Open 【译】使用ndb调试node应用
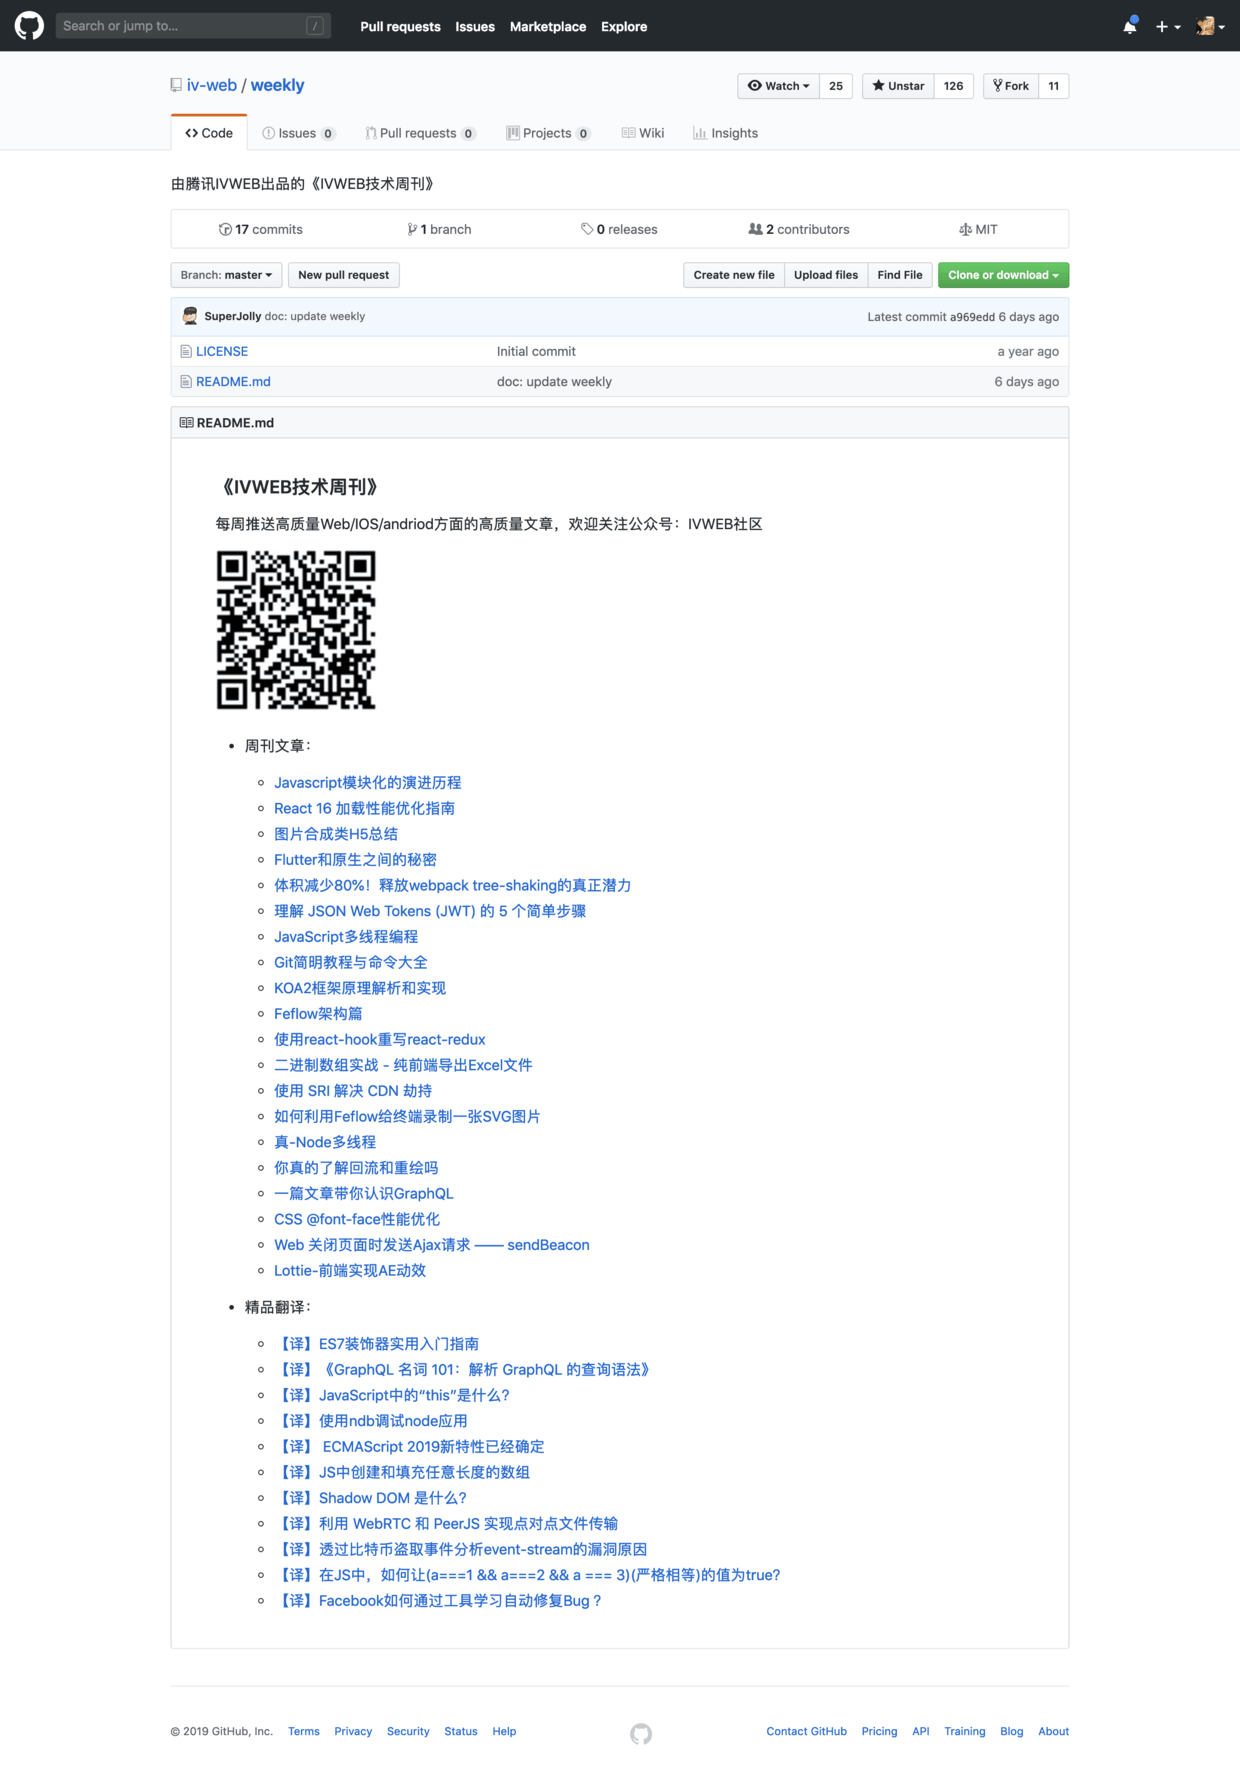Viewport: 1240px width, 1792px height. (371, 1421)
